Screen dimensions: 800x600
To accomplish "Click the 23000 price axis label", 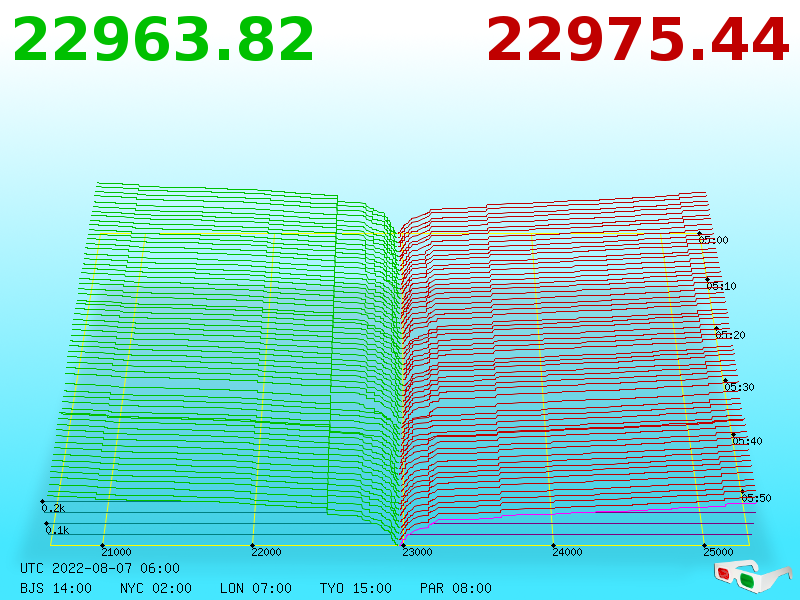I will click(x=417, y=552).
